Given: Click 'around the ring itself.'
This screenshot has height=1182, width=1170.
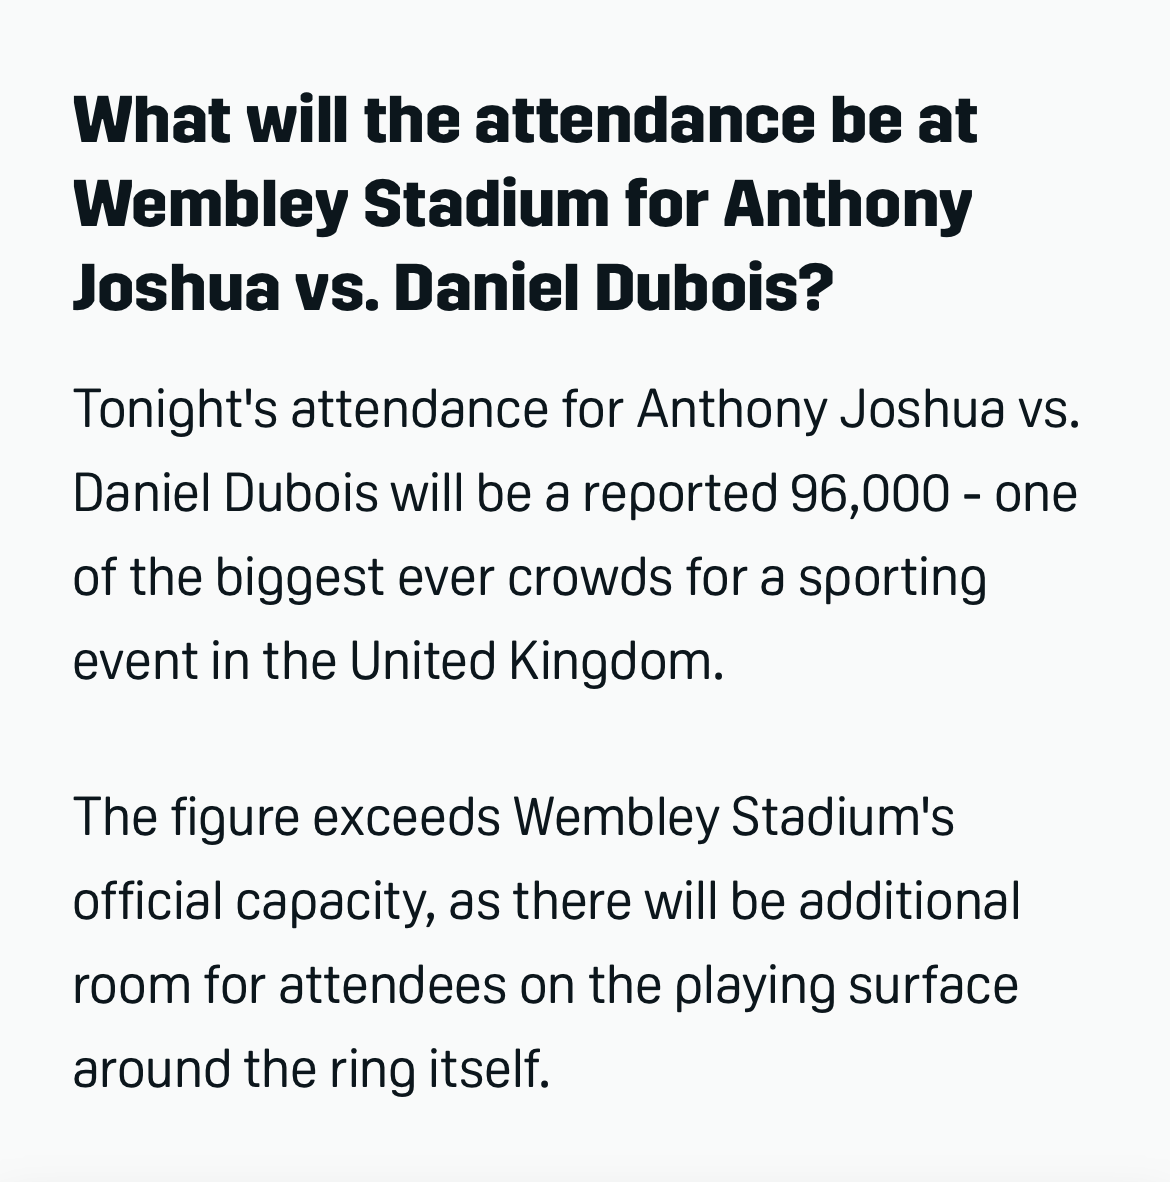Looking at the screenshot, I should tap(311, 1069).
